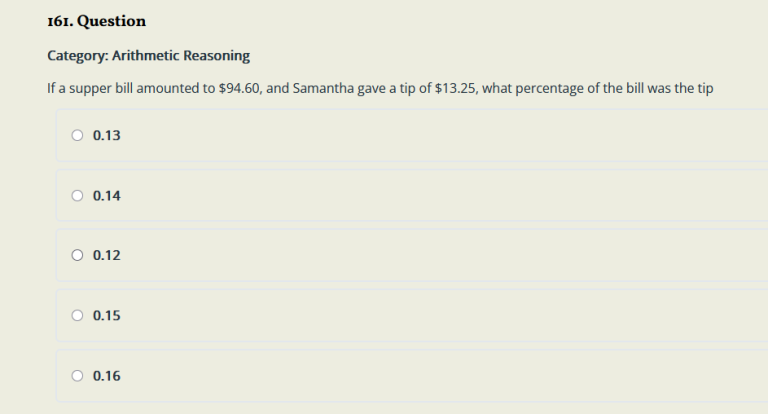Click the "0.13" answer label text
The height and width of the screenshot is (414, 768).
[106, 135]
